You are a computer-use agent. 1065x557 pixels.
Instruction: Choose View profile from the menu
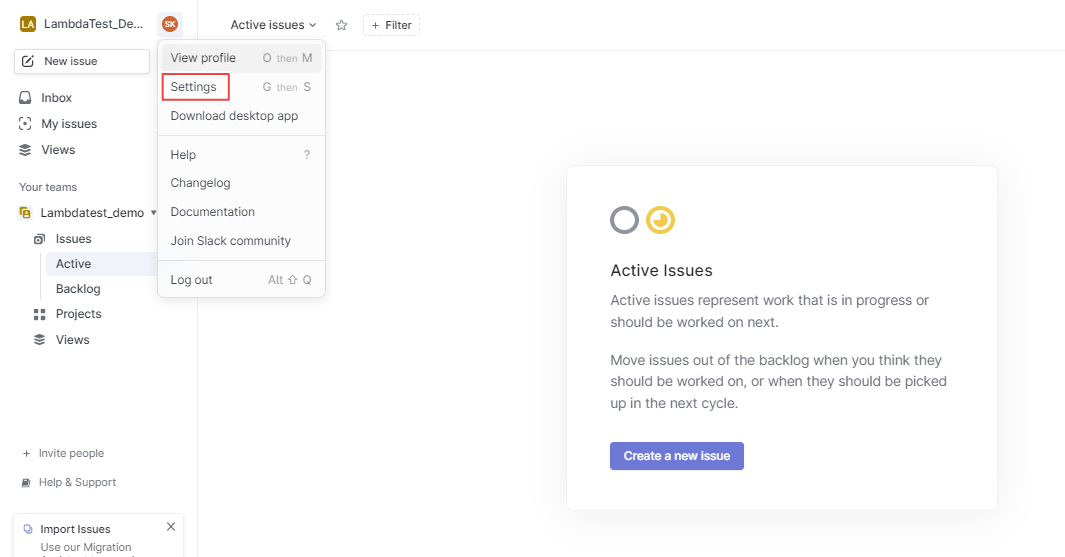pyautogui.click(x=203, y=58)
